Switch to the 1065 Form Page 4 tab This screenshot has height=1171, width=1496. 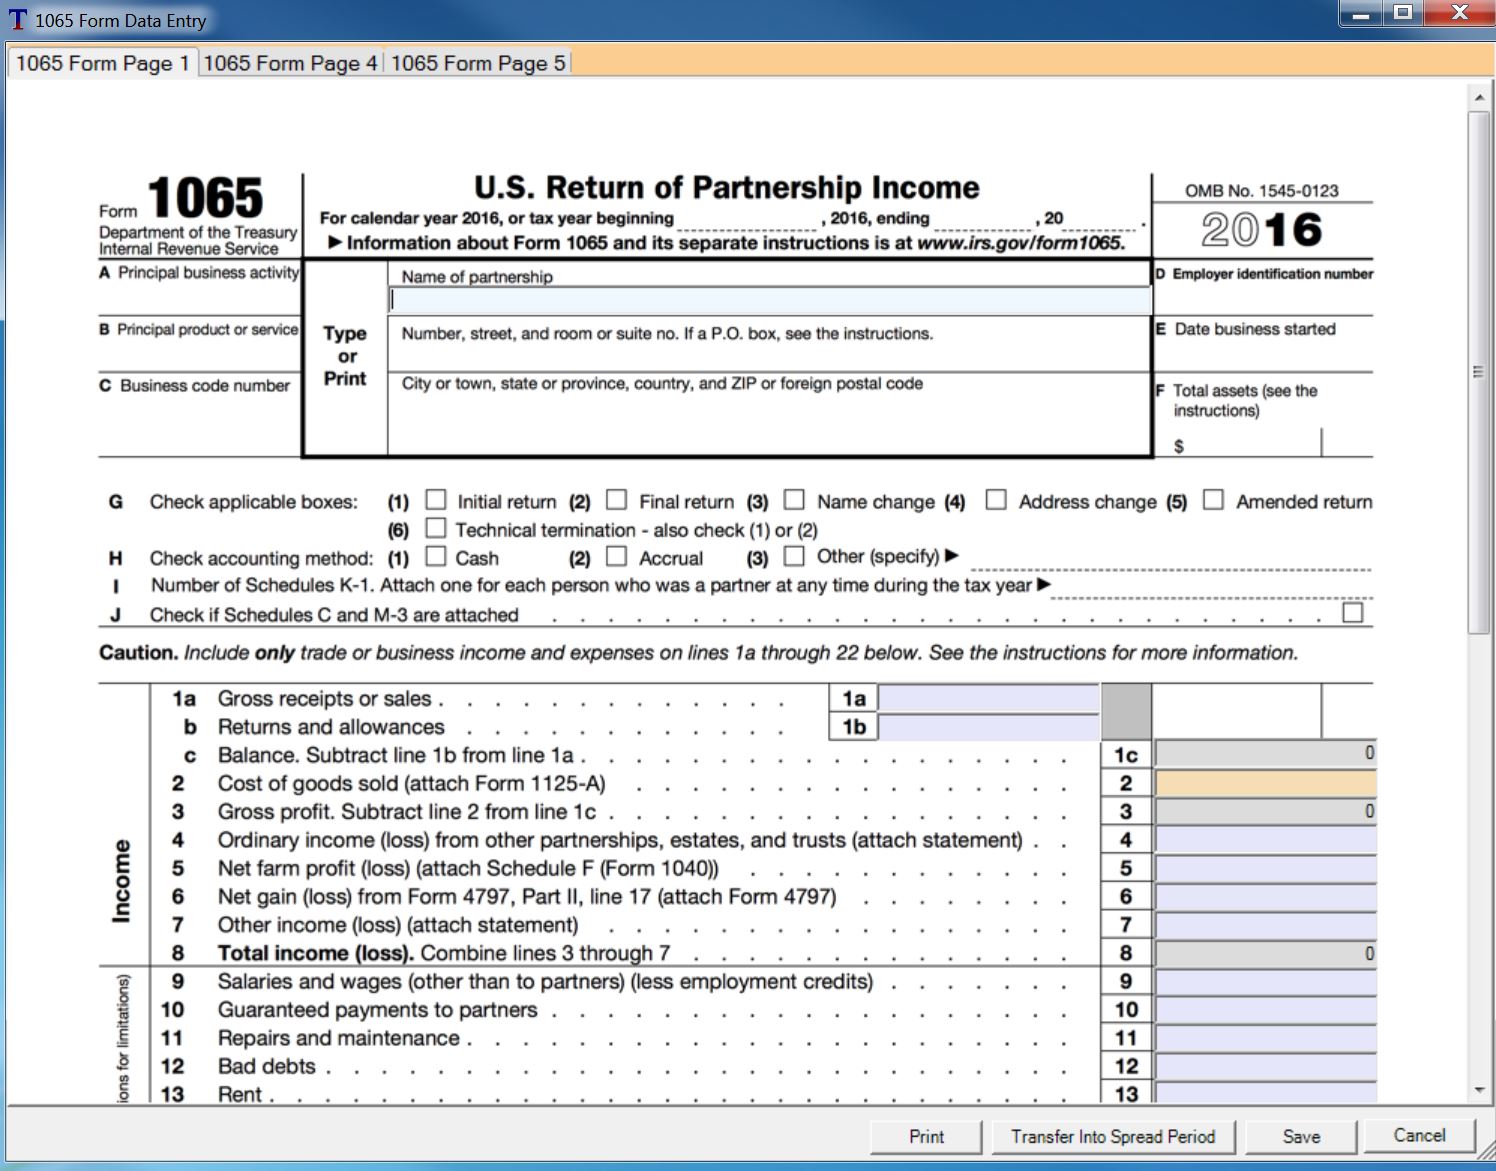pyautogui.click(x=290, y=63)
